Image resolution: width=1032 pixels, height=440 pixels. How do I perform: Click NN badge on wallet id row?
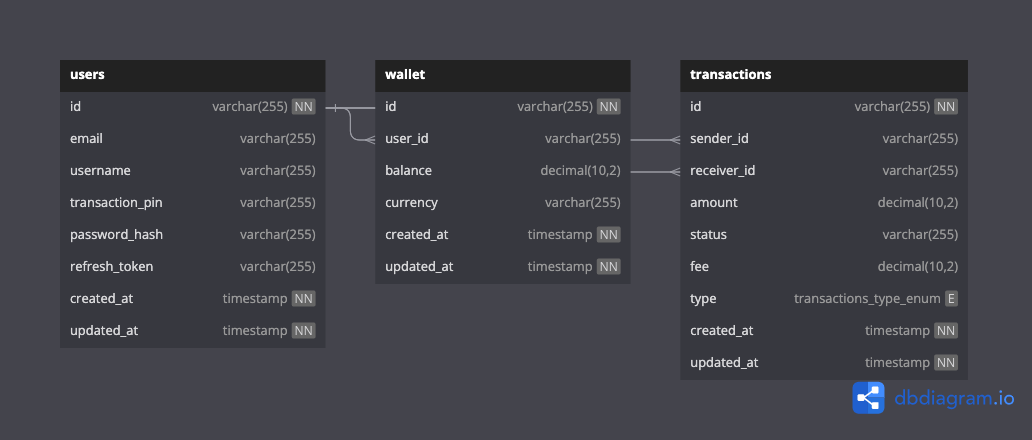(608, 107)
